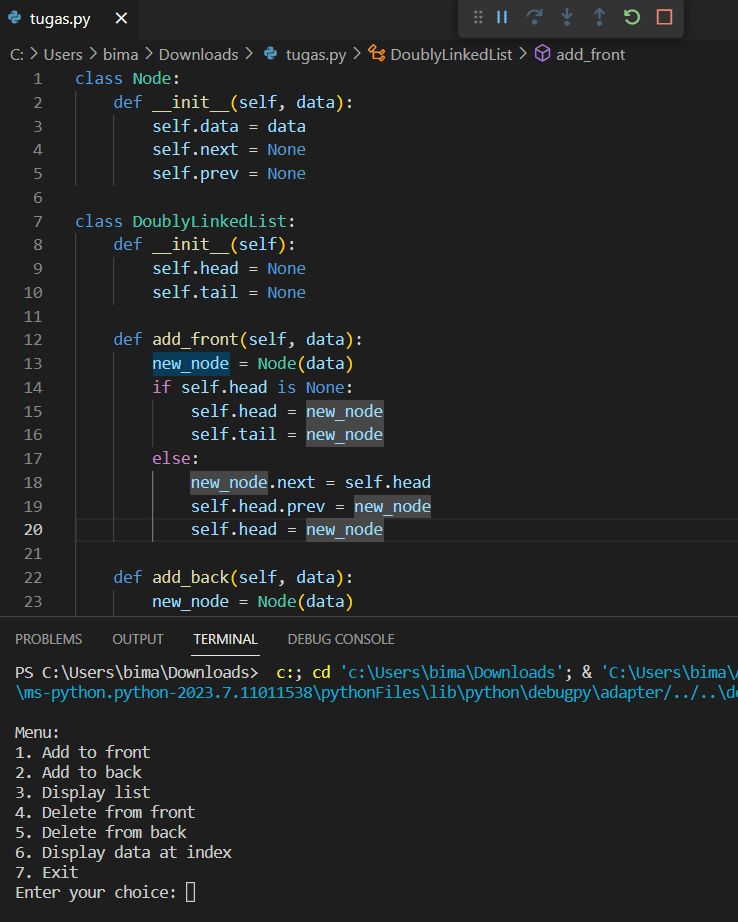This screenshot has width=738, height=922.
Task: Click the 'else:' keyword on line 17
Action: (176, 459)
